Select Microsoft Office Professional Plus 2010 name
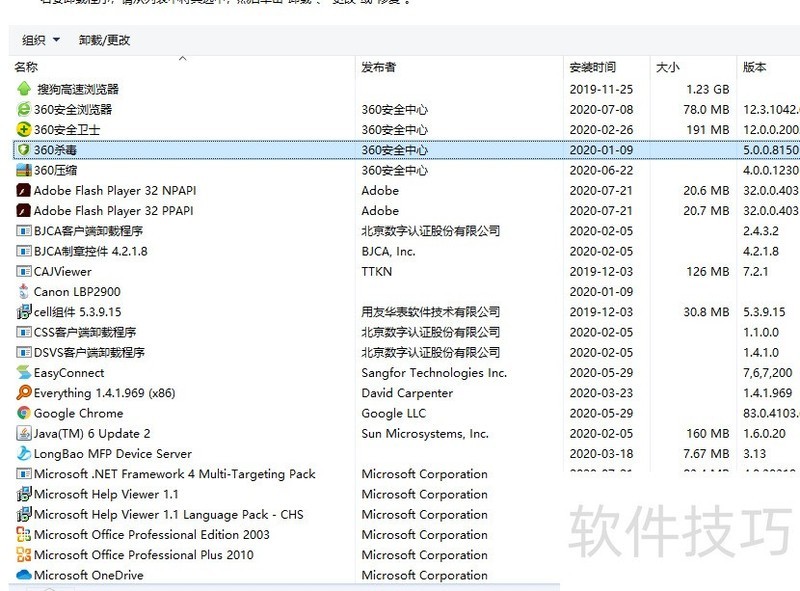This screenshot has width=800, height=591. pos(143,555)
